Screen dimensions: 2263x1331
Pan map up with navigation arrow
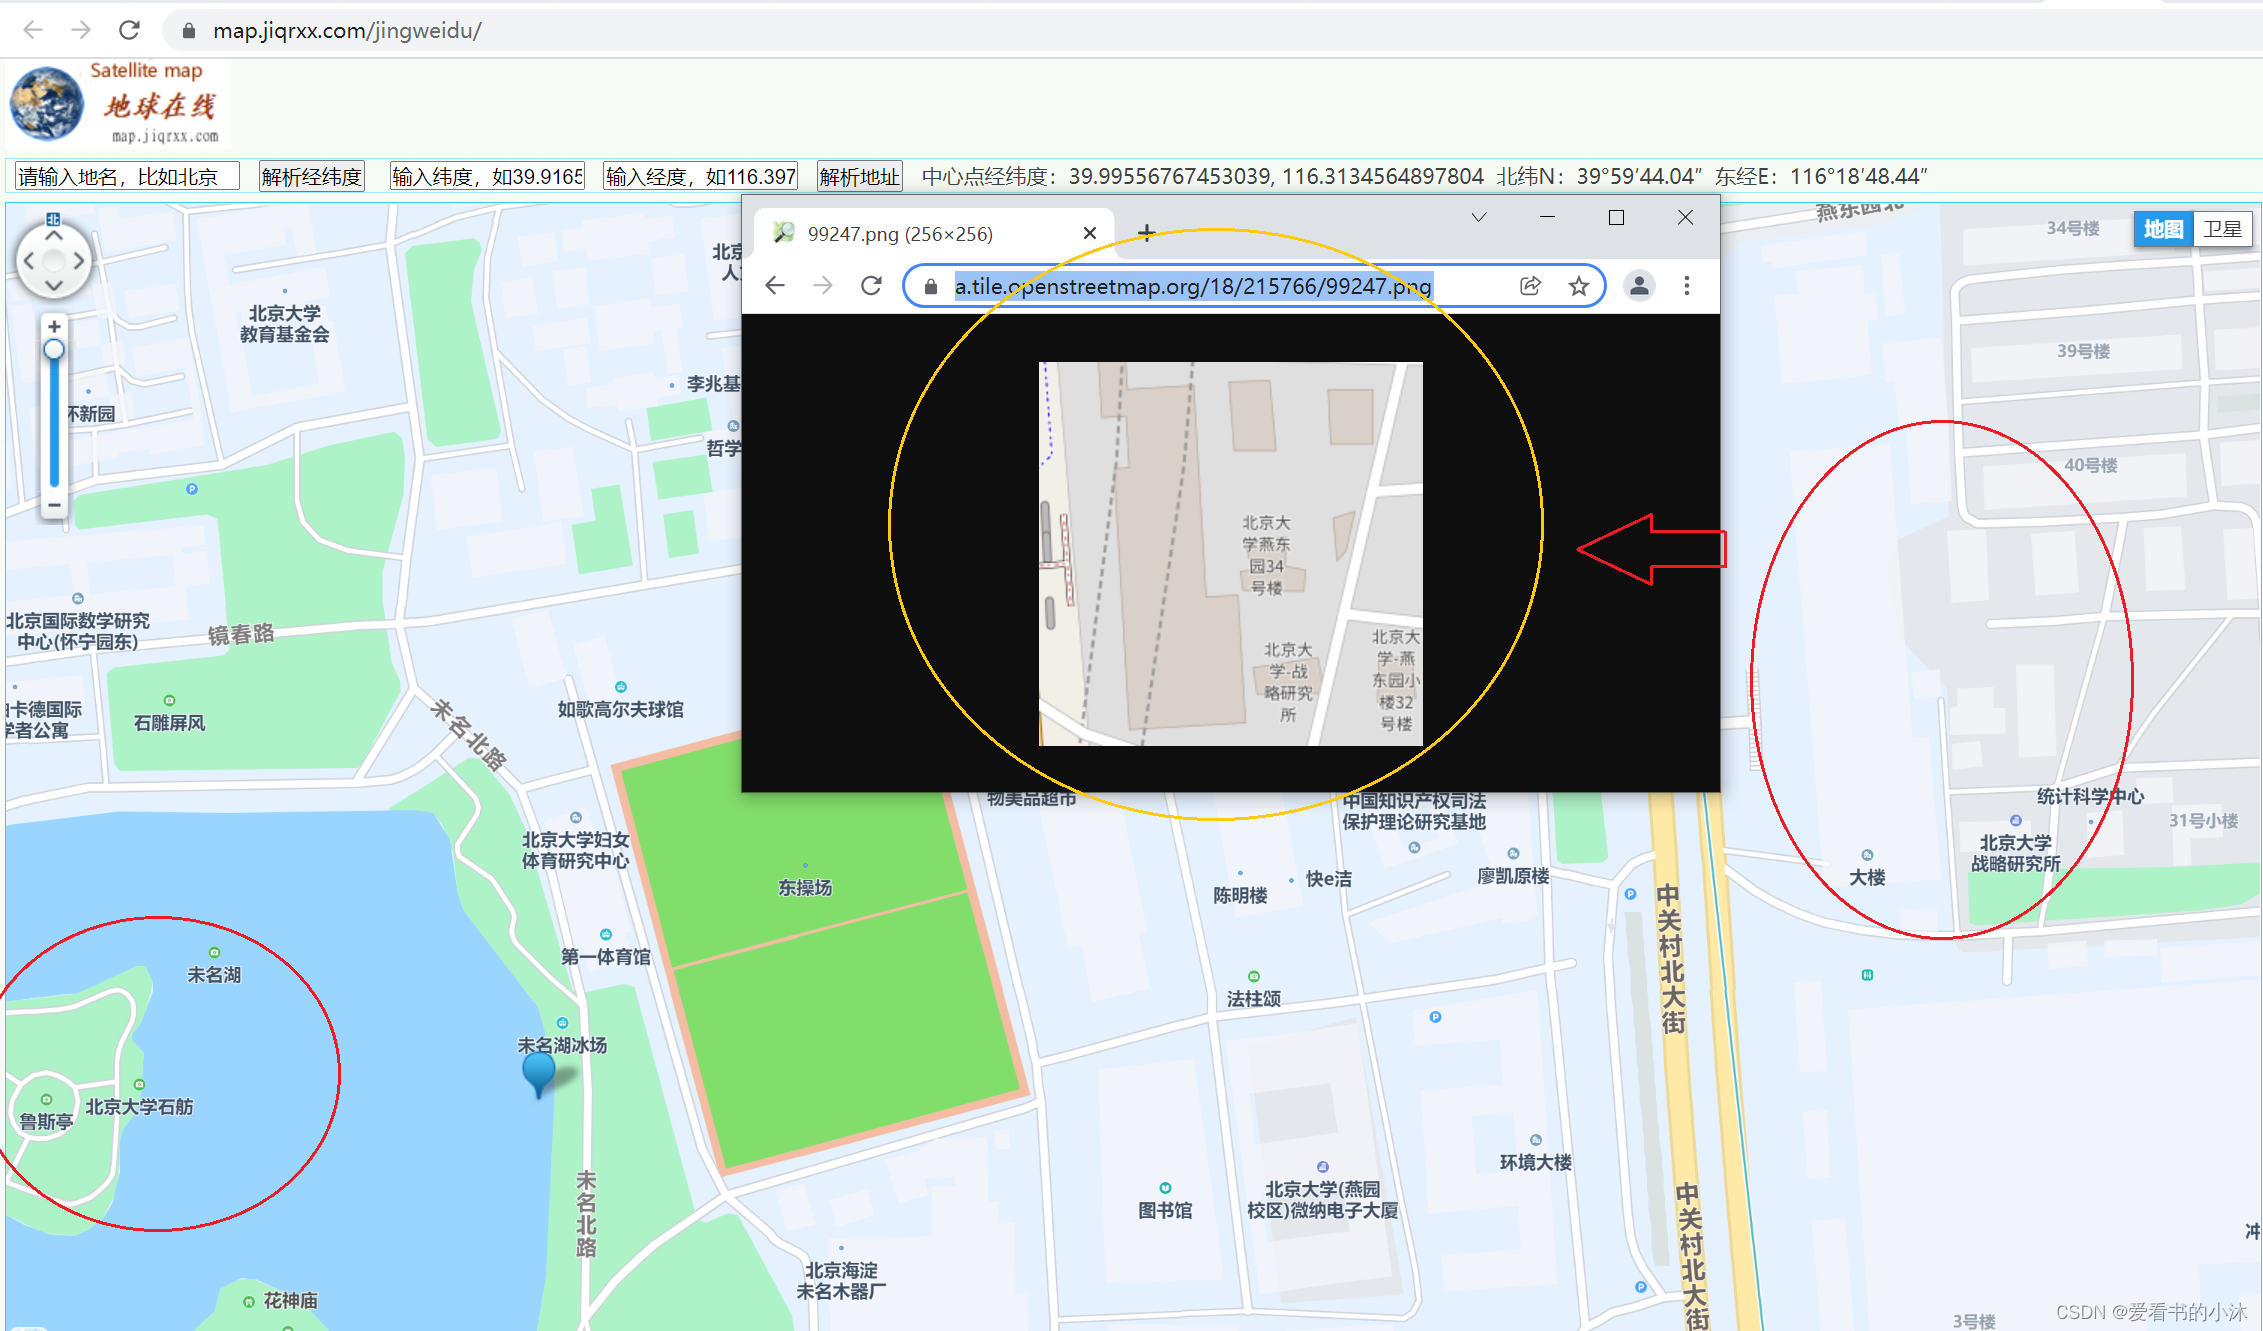tap(54, 237)
